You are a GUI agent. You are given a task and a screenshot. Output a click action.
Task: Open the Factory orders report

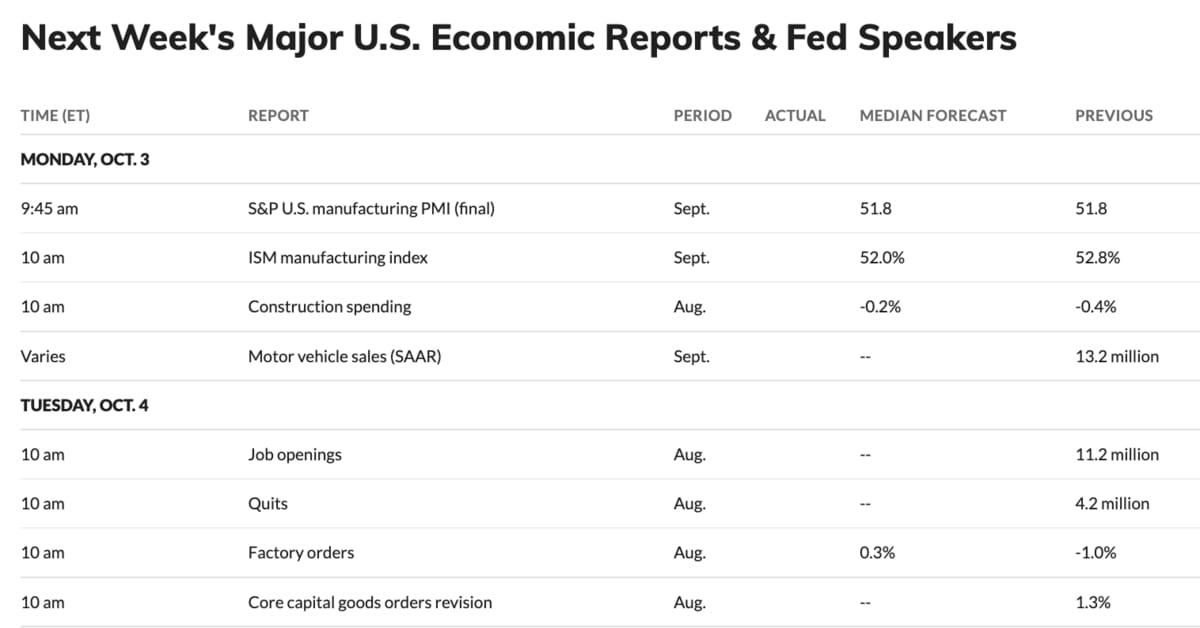point(300,553)
